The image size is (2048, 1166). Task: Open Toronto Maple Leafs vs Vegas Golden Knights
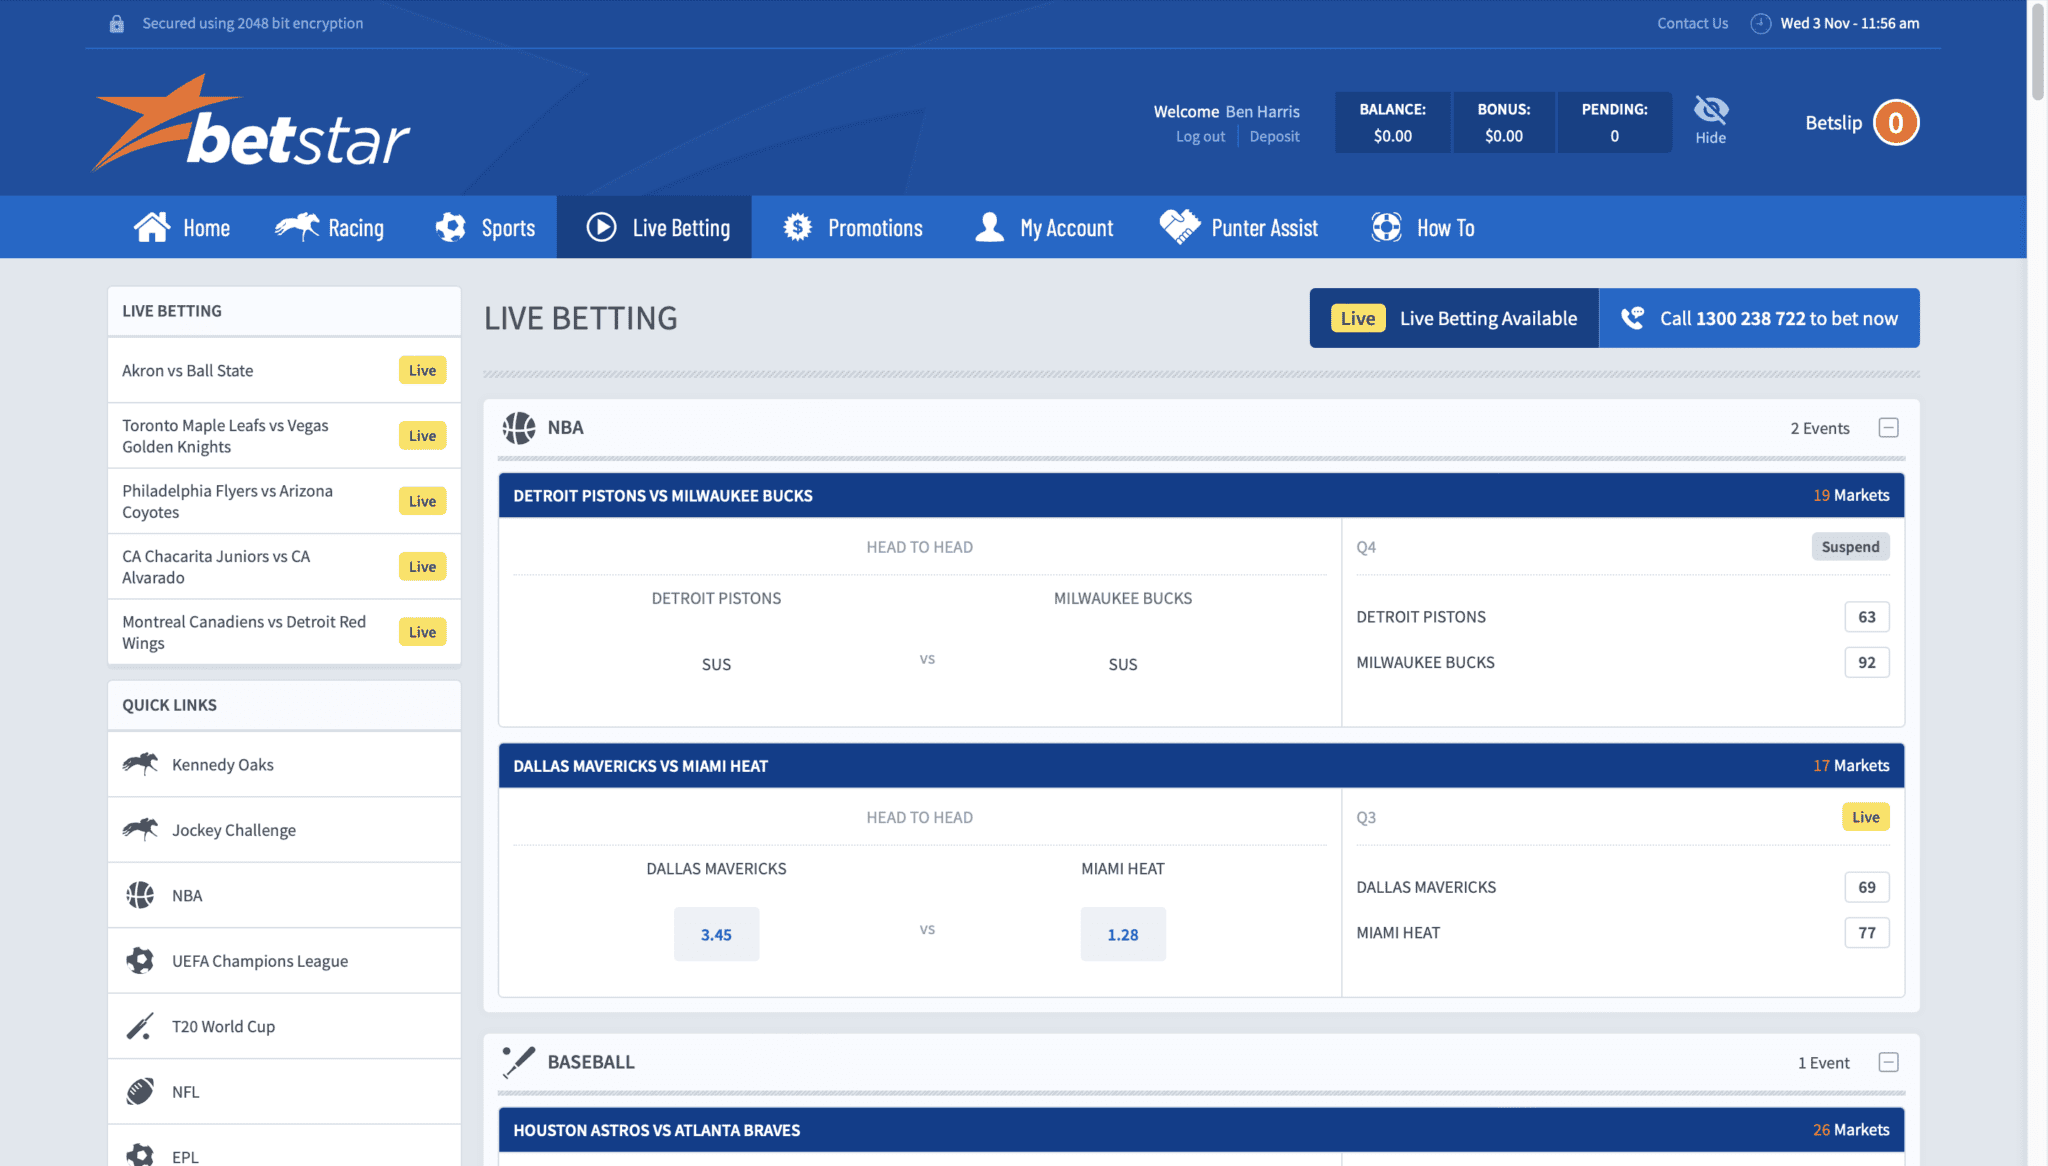(284, 436)
